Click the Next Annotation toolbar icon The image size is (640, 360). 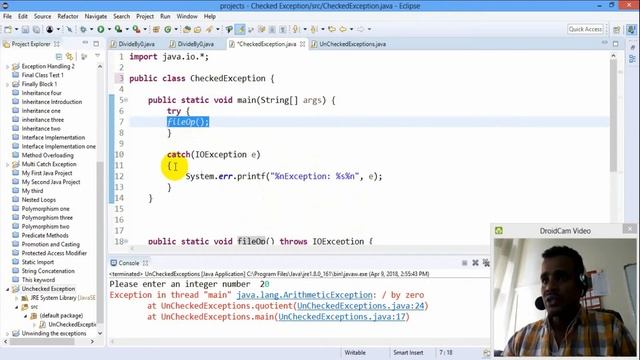296,29
